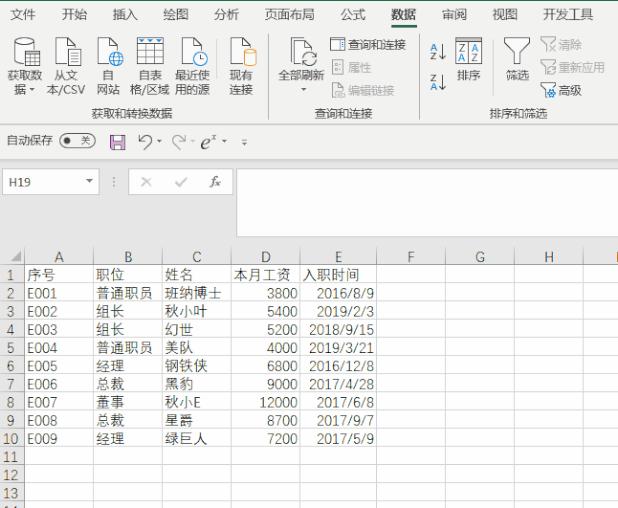Image resolution: width=618 pixels, height=508 pixels.
Task: Expand the 全部刷新 dropdown arrow
Action: pos(303,89)
